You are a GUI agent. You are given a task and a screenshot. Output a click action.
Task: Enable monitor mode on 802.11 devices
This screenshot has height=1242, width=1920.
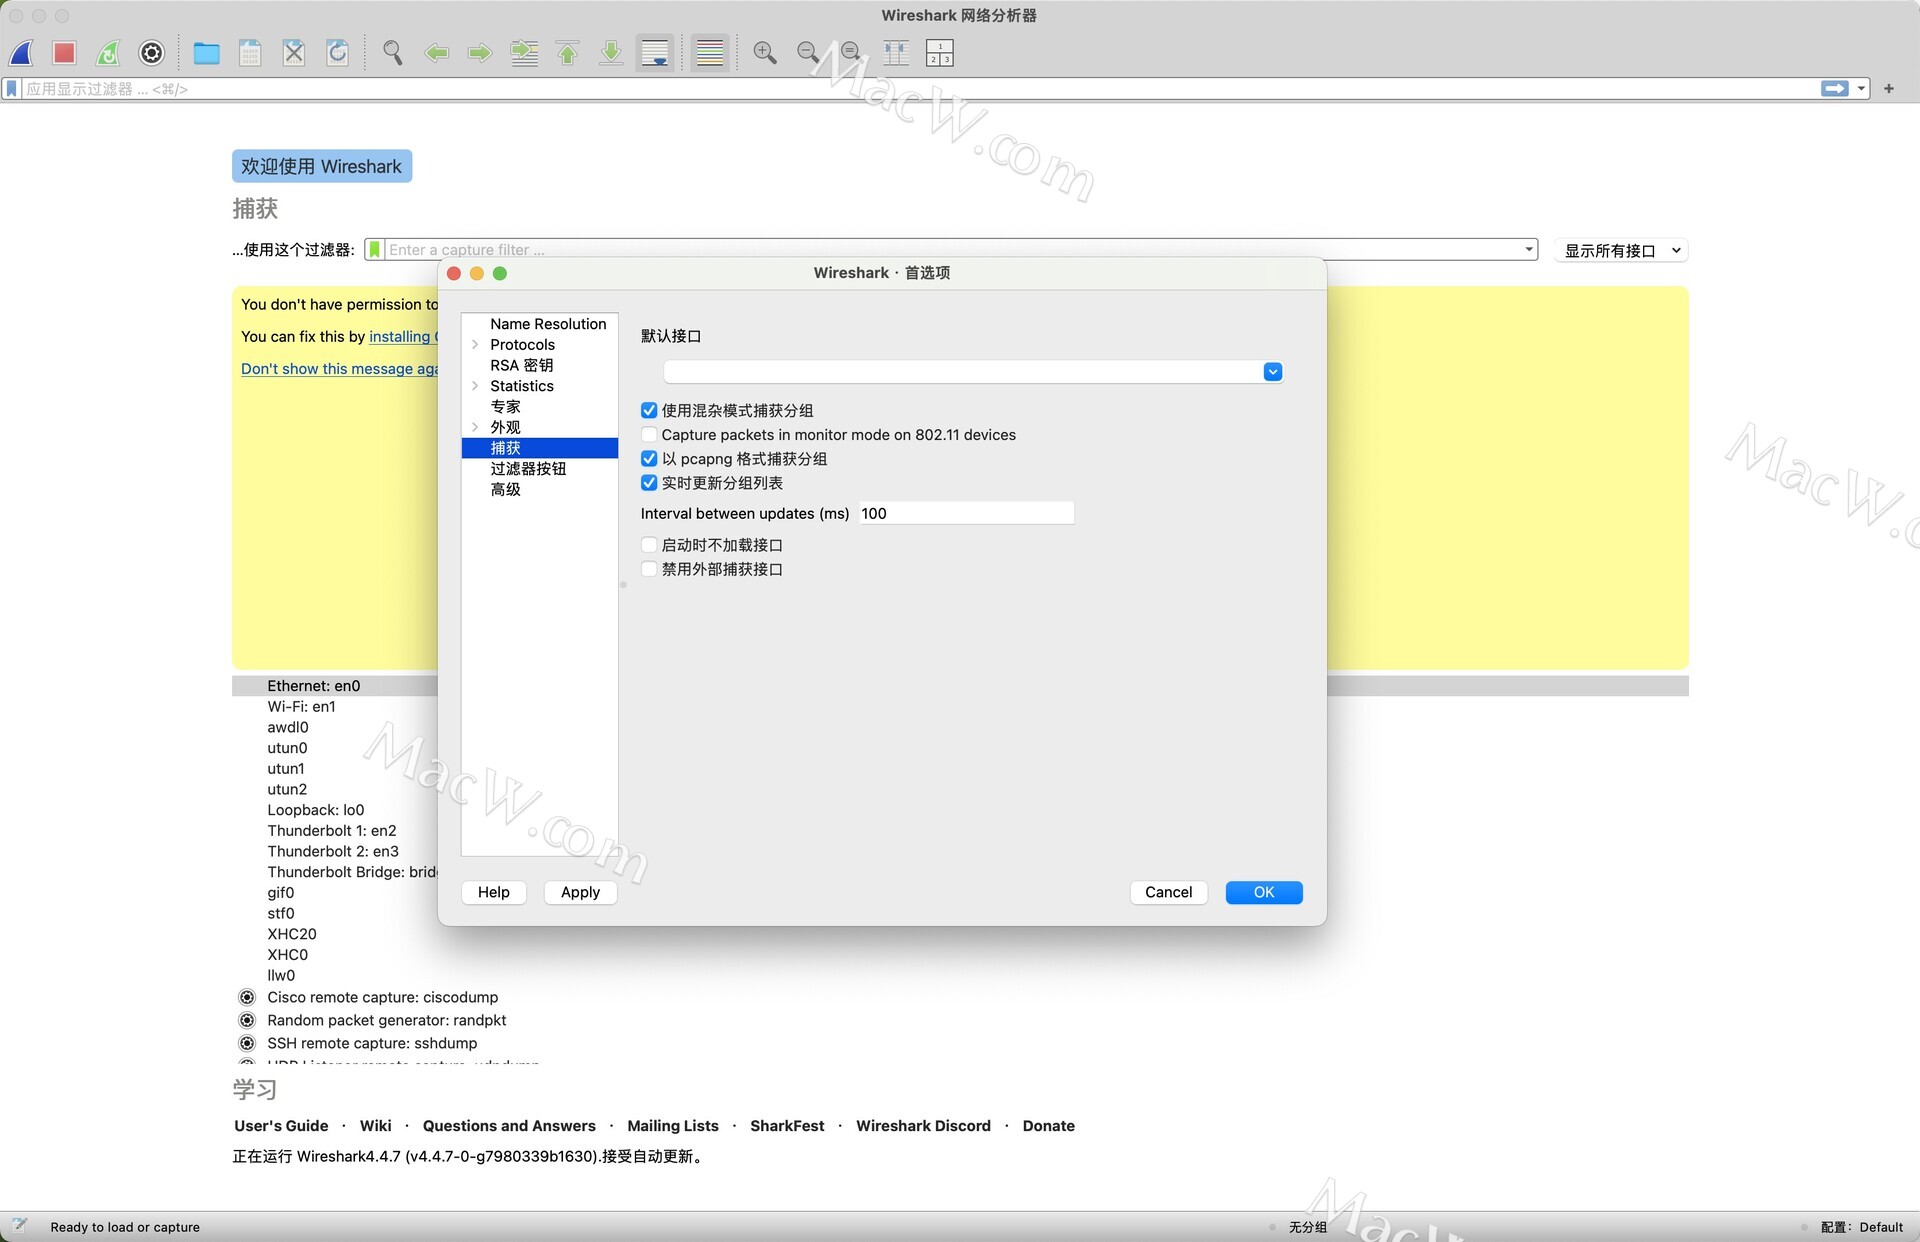[x=649, y=435]
